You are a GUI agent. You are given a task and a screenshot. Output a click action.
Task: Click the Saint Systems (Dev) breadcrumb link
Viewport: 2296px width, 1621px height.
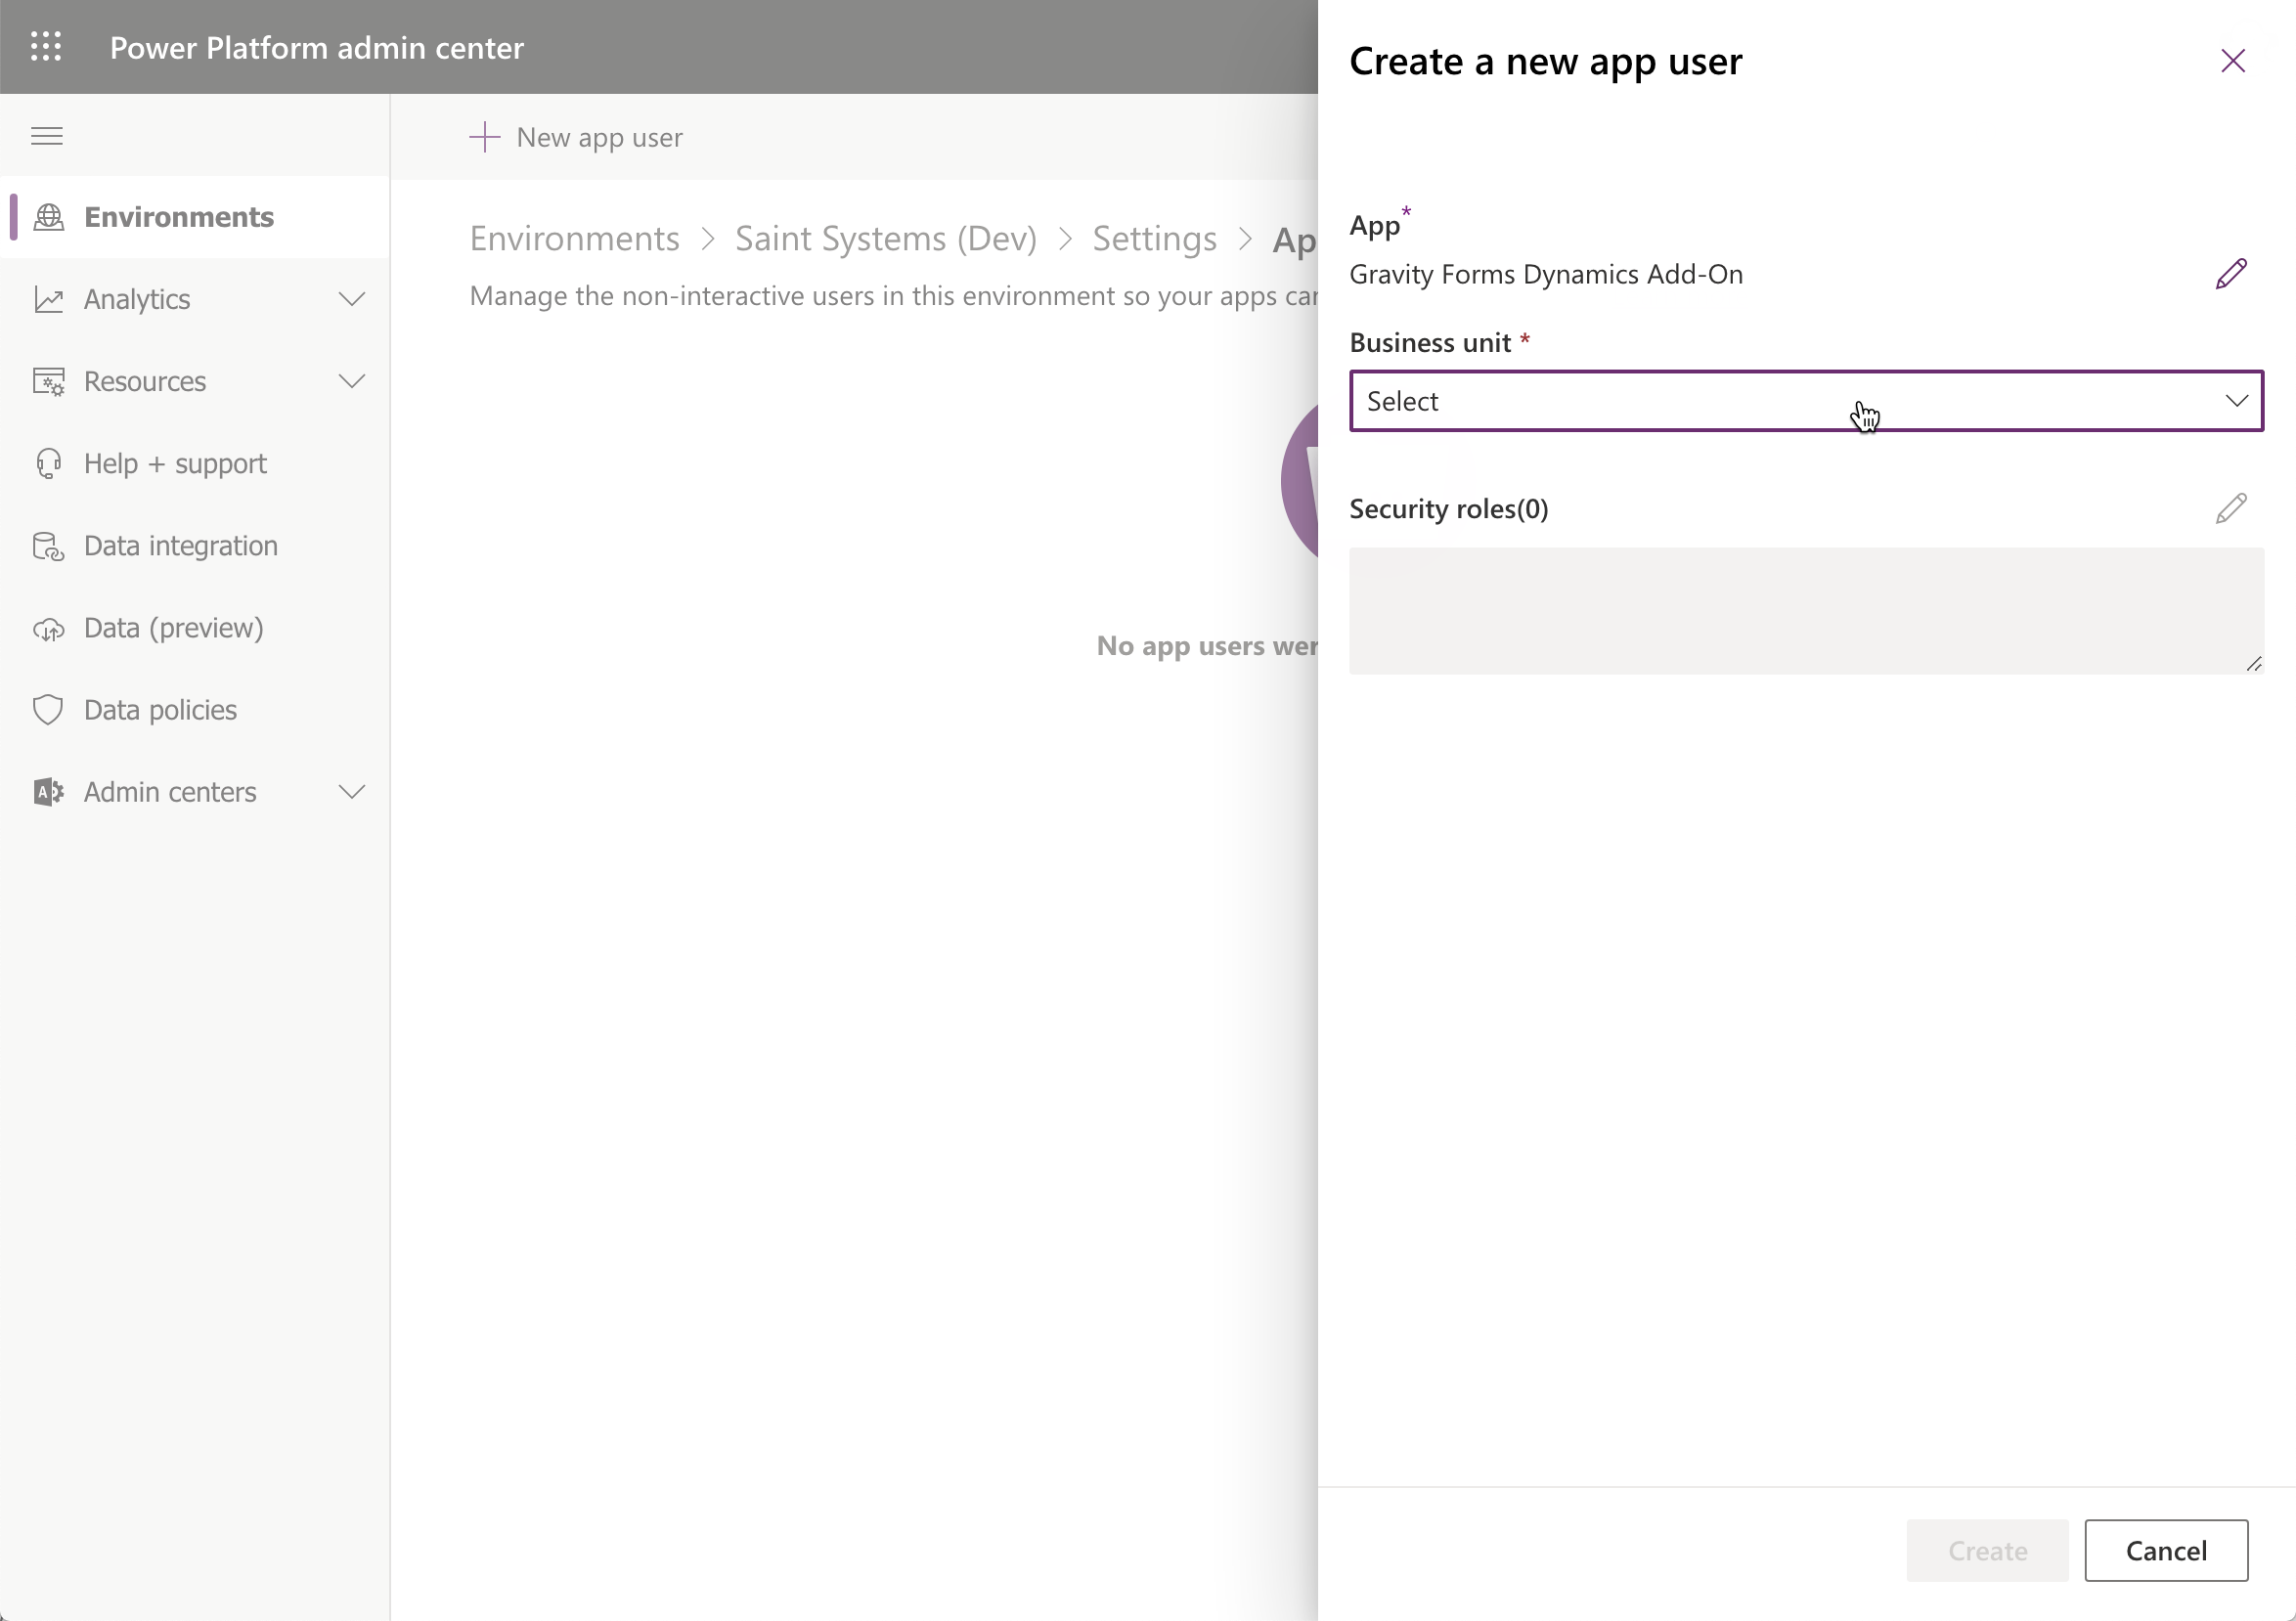pos(886,239)
